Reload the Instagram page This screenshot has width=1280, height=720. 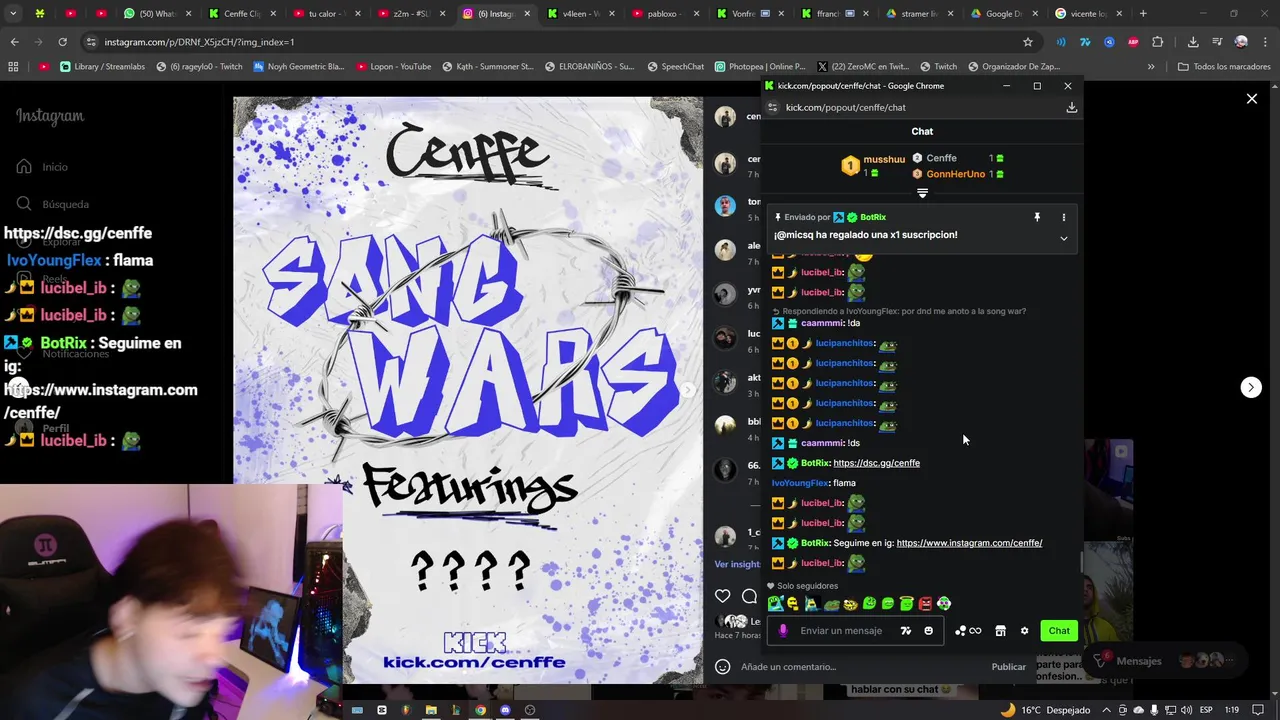tap(62, 42)
